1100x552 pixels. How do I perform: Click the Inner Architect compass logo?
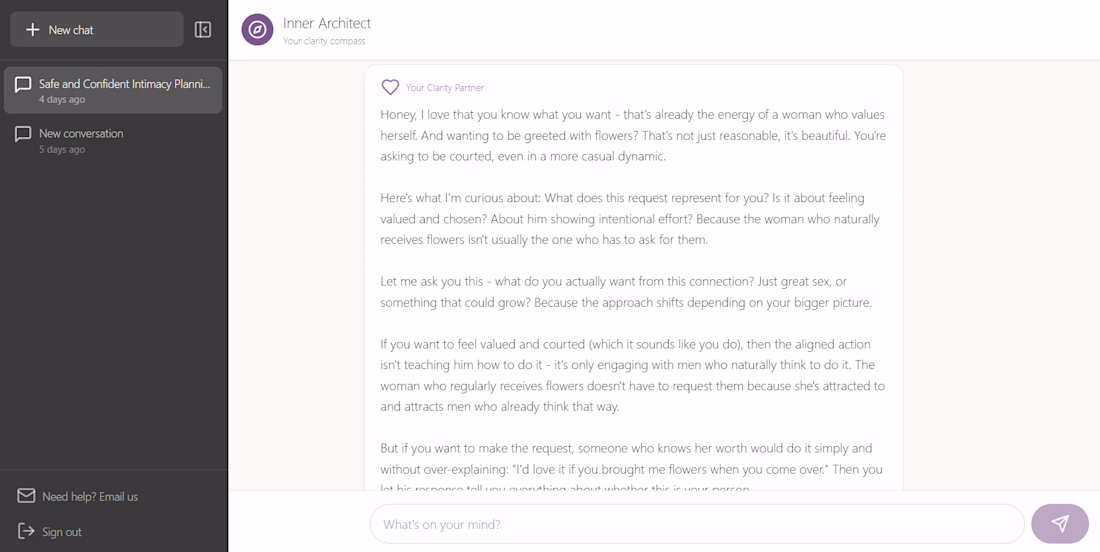pos(257,29)
